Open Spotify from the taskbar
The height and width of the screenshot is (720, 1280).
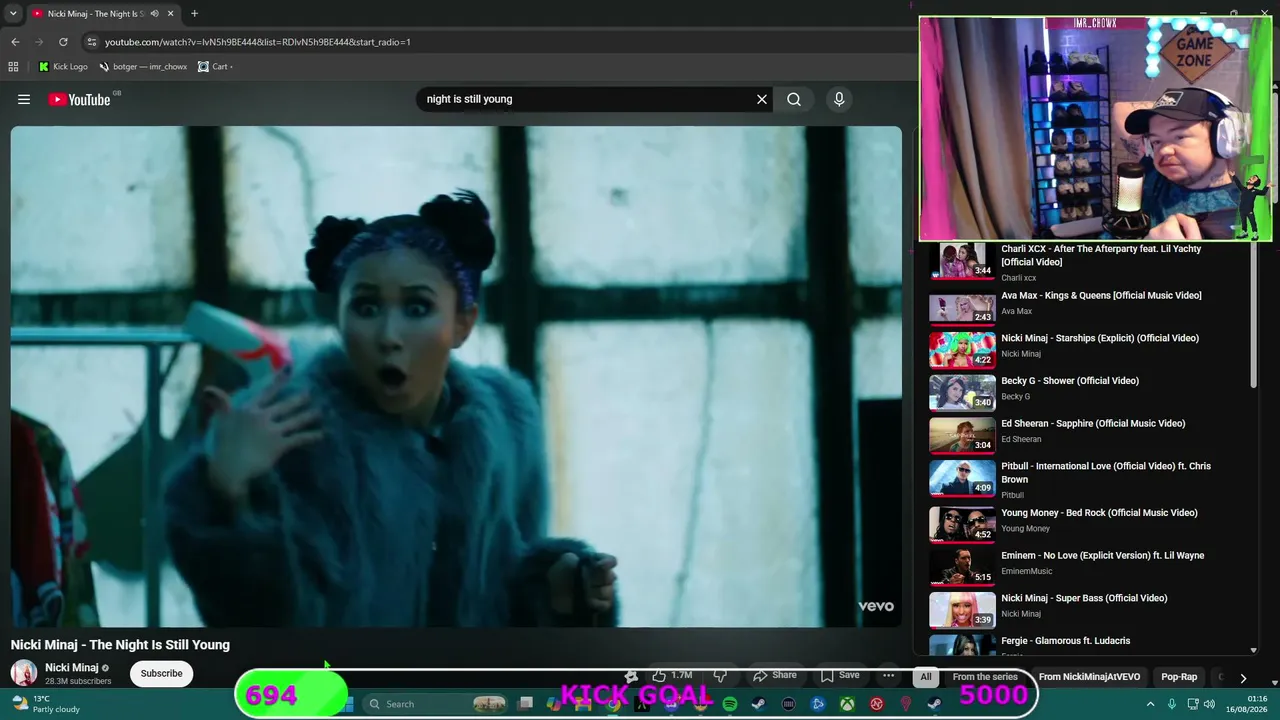(730, 704)
